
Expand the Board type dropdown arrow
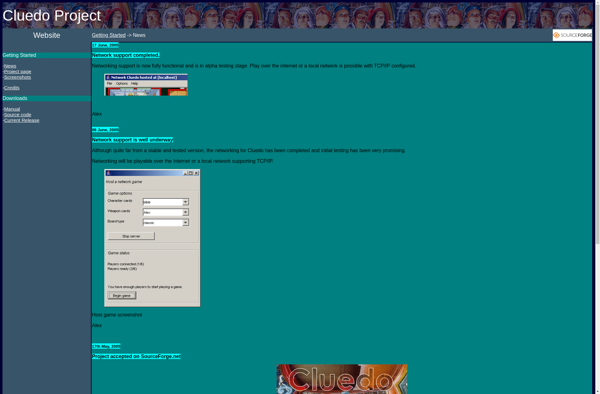pos(186,223)
